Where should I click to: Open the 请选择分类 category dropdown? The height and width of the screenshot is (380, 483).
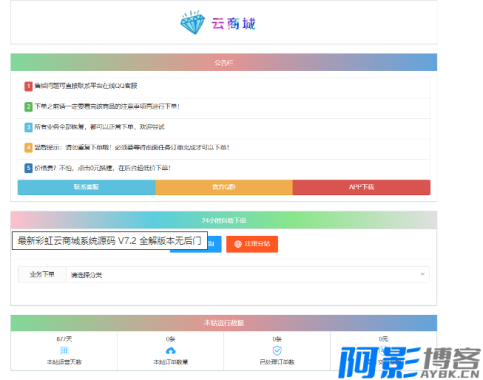pos(248,275)
